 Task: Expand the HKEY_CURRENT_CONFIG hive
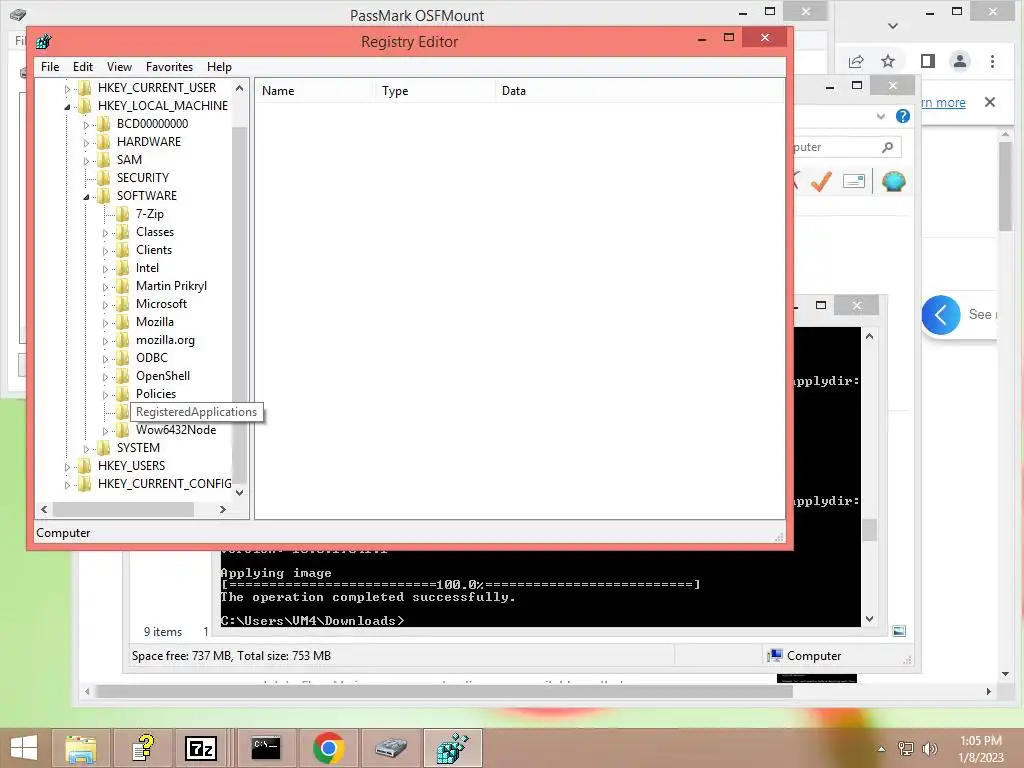point(67,485)
